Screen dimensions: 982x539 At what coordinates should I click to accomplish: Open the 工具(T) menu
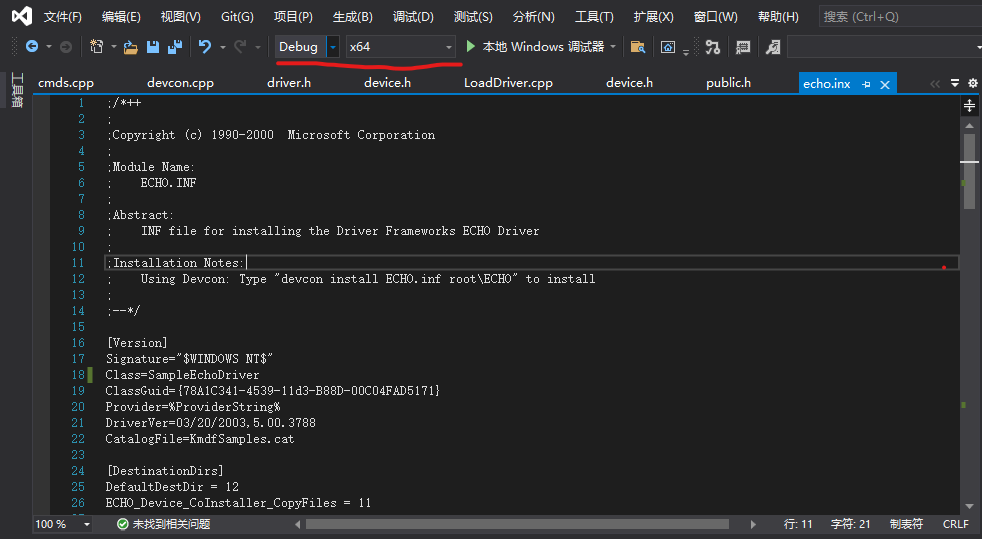594,17
